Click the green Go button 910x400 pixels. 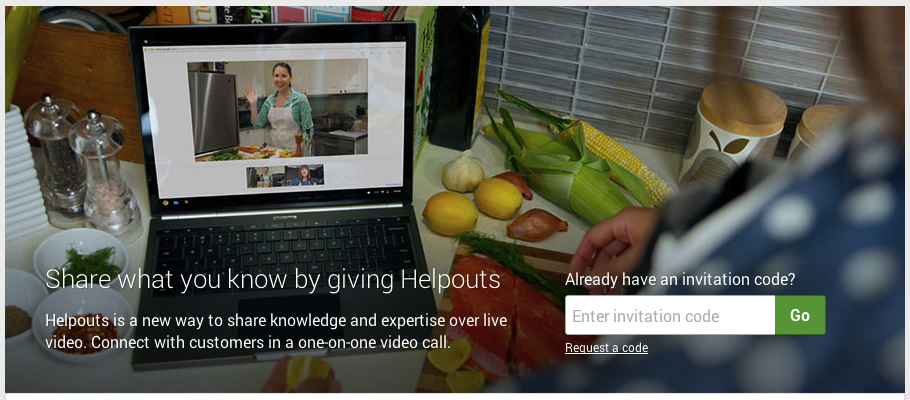[x=800, y=315]
